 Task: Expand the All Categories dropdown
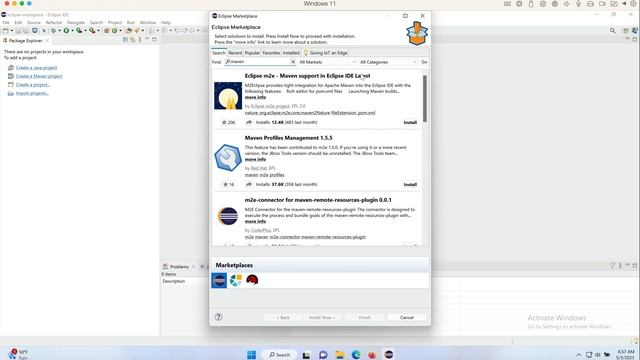pos(388,62)
